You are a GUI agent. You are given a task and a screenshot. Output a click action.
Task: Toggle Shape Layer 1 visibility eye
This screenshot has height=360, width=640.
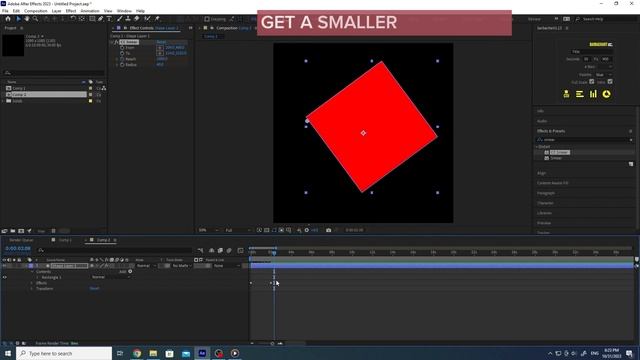4,266
